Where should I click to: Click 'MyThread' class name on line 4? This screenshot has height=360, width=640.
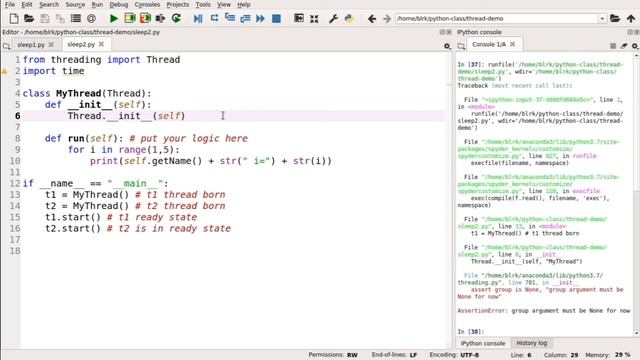point(78,93)
